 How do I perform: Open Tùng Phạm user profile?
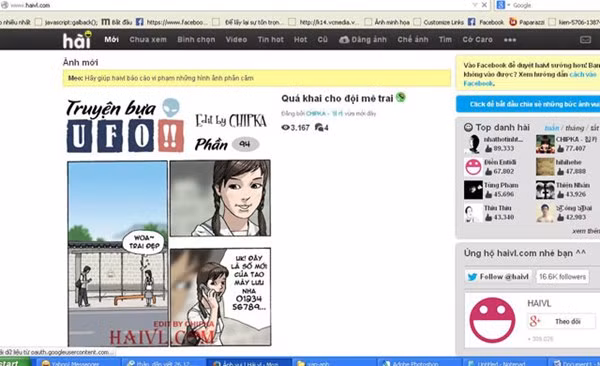point(501,185)
